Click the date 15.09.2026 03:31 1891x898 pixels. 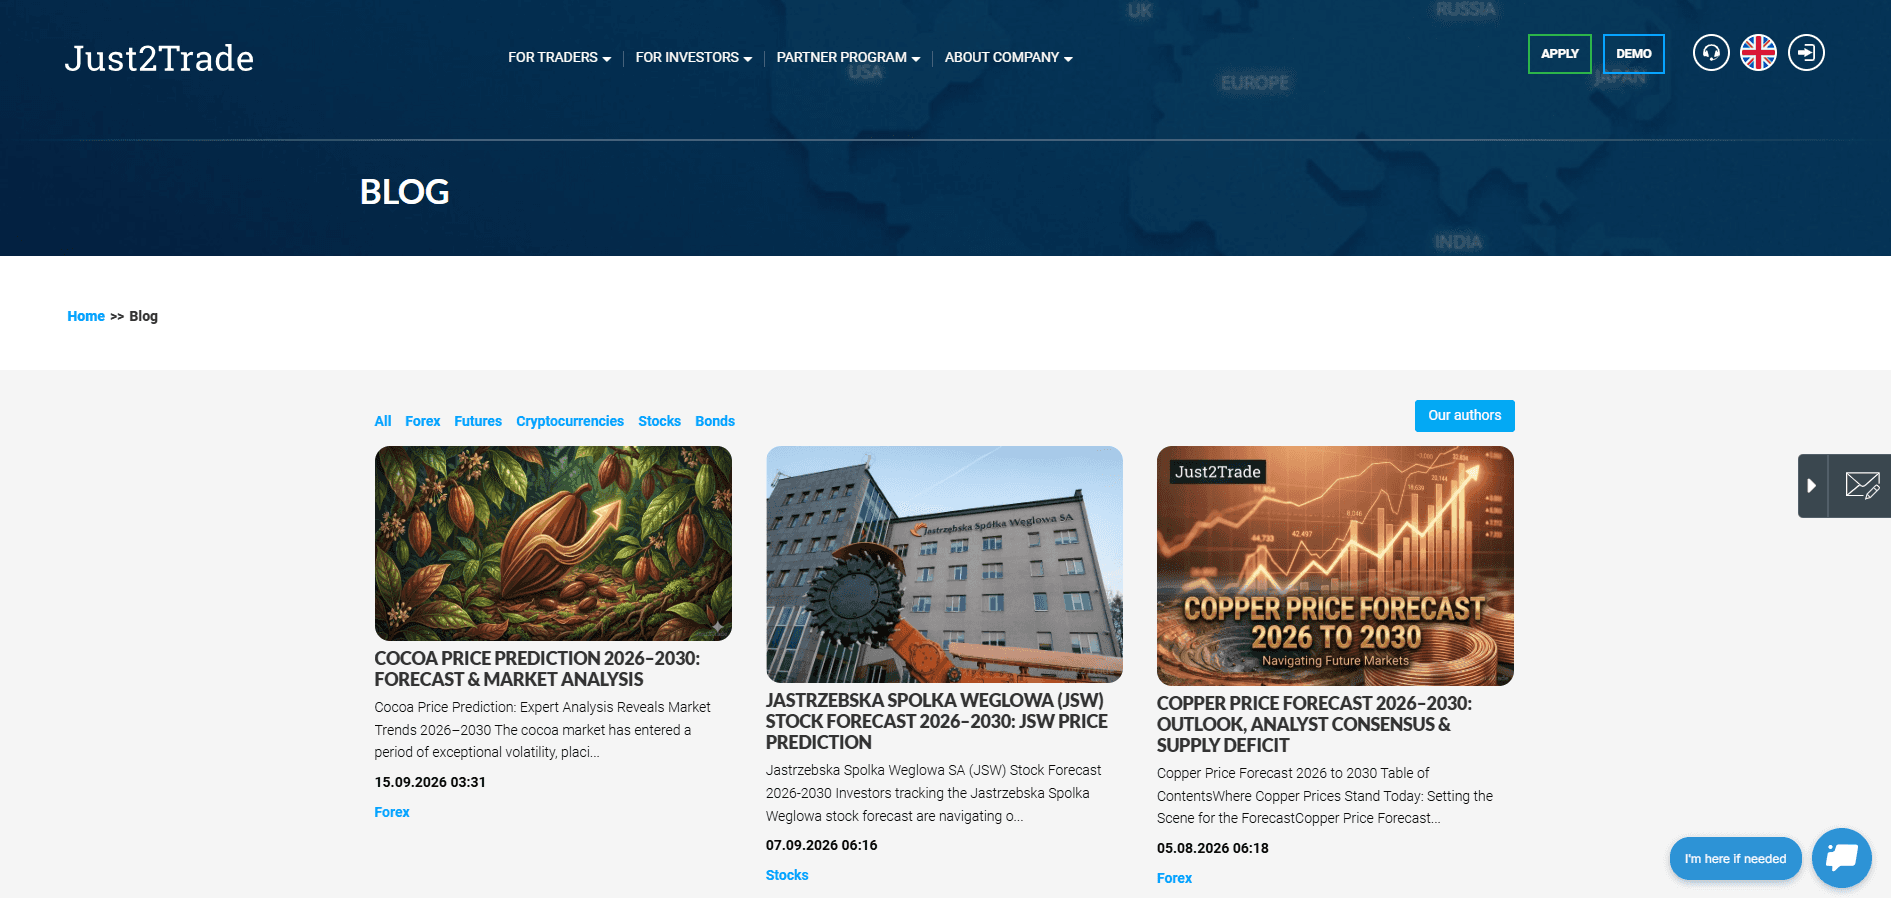point(430,782)
